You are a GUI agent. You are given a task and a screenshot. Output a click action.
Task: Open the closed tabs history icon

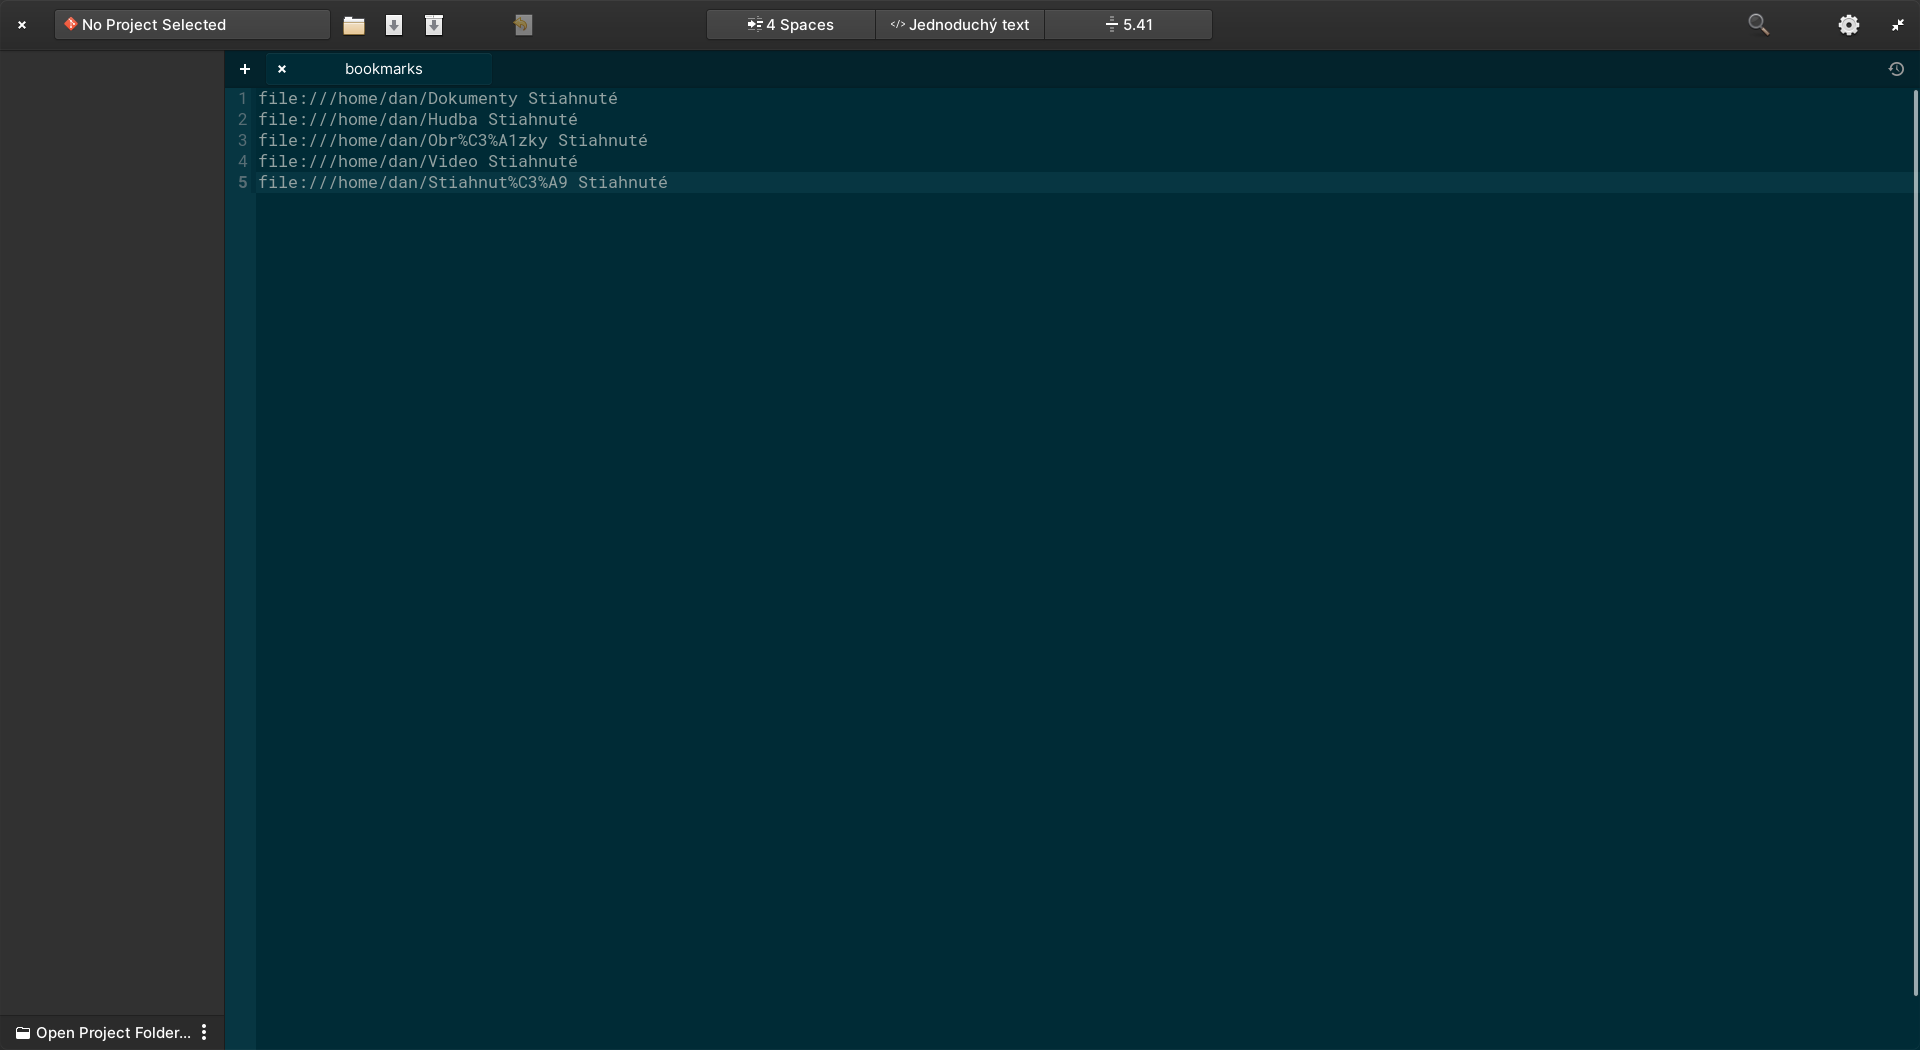(x=1896, y=69)
